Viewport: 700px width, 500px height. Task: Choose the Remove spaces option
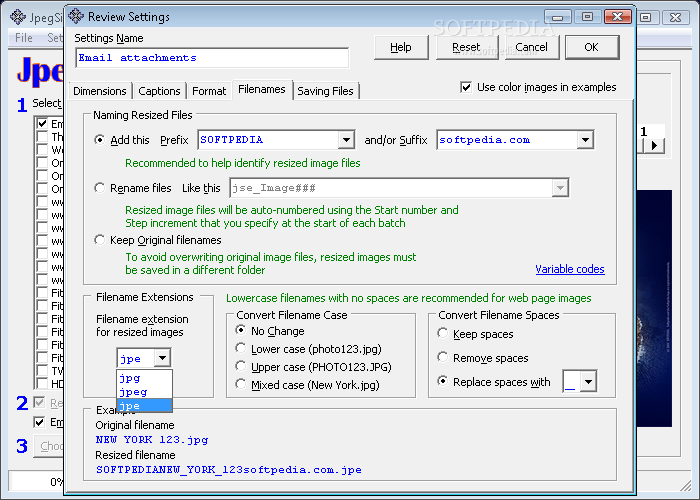tap(442, 357)
